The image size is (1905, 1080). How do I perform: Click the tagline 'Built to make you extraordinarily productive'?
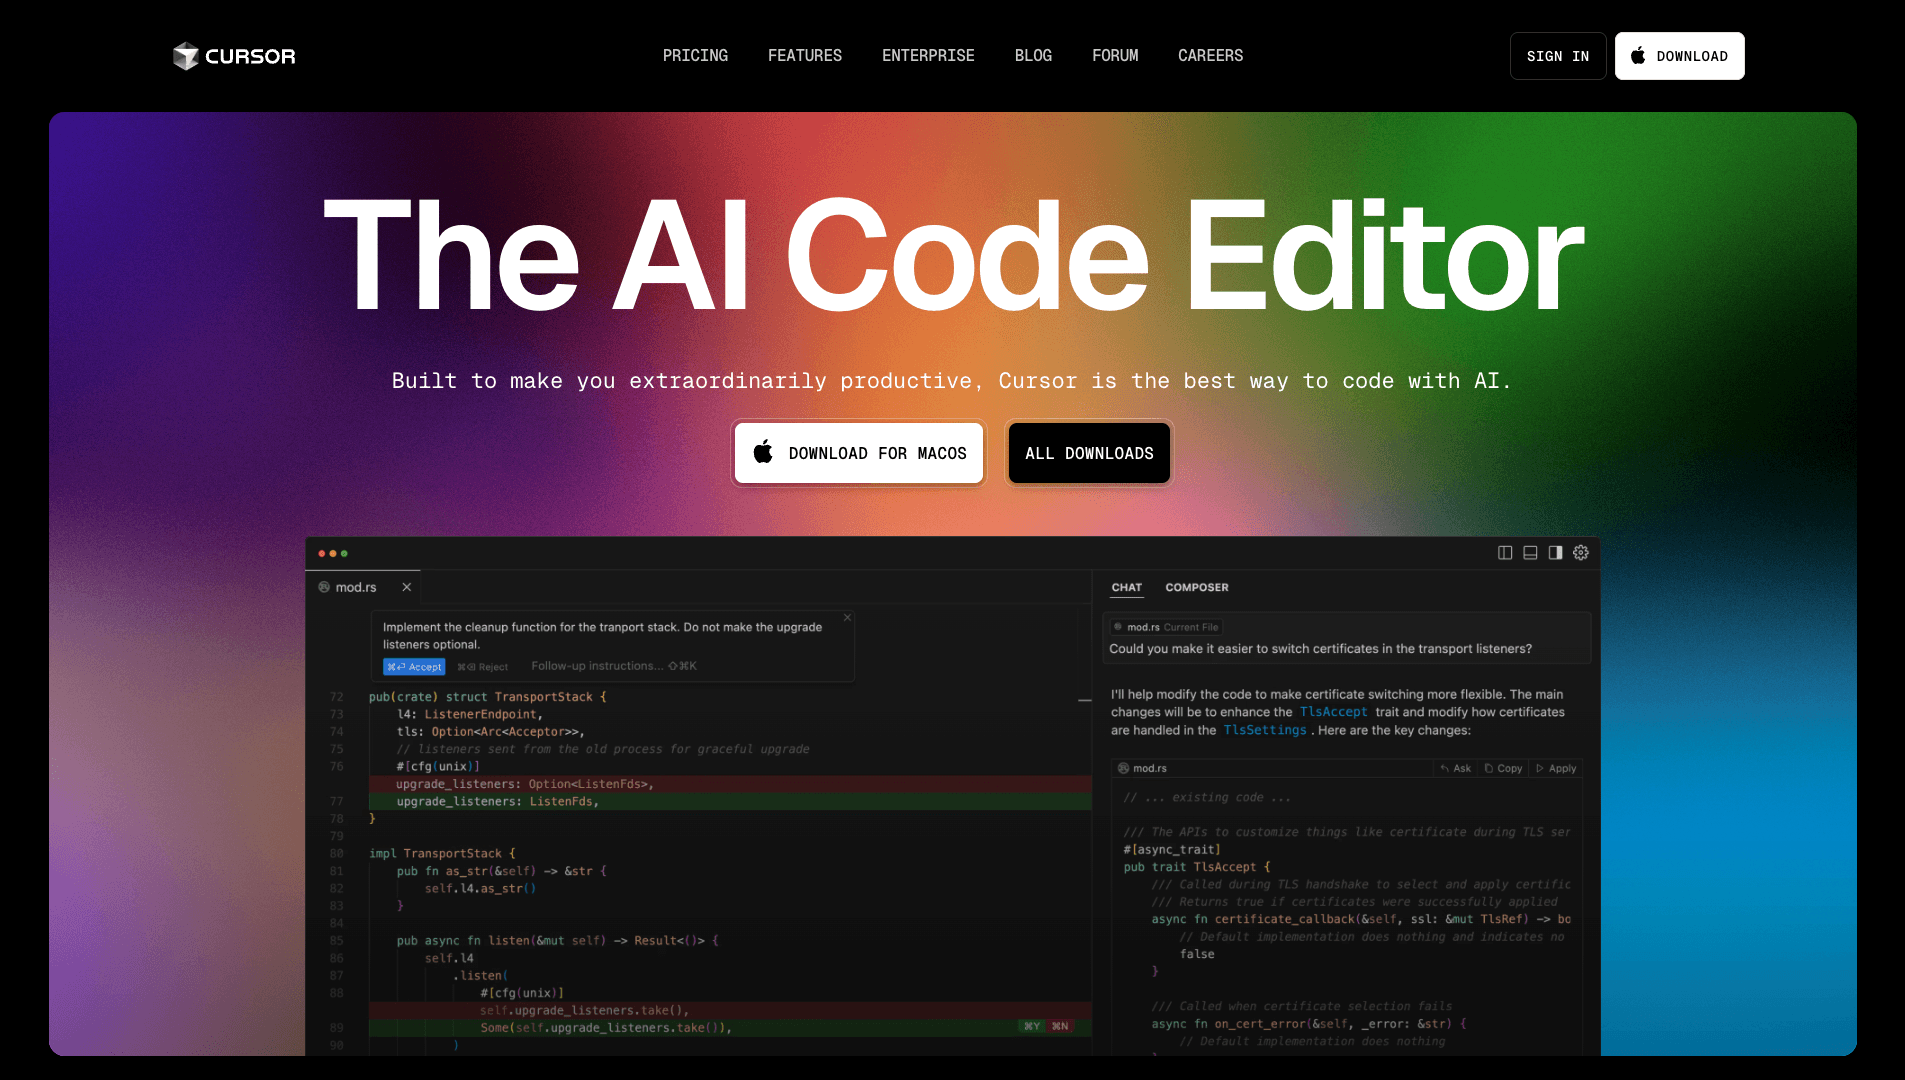(x=681, y=381)
